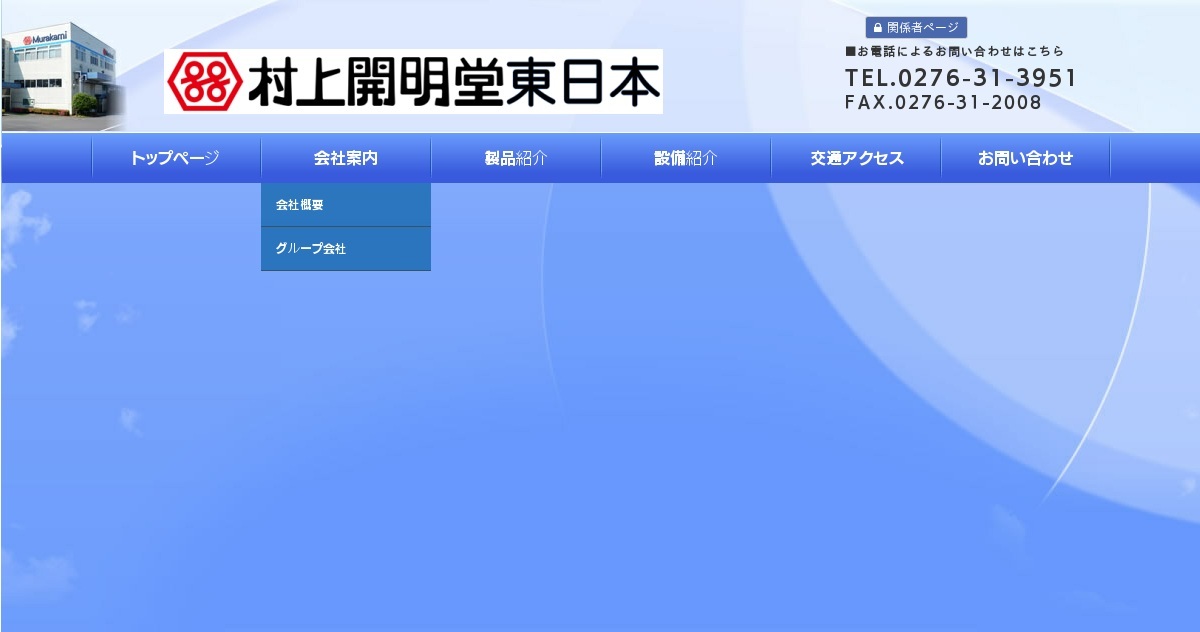Choose グループ会社 from the dropdown

coord(346,249)
